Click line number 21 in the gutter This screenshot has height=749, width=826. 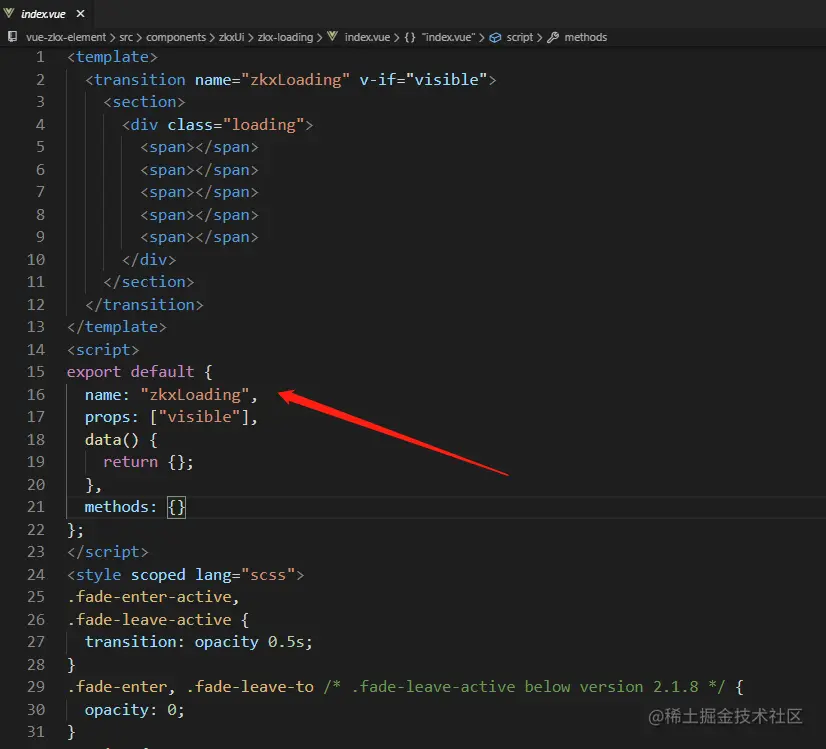pos(36,507)
